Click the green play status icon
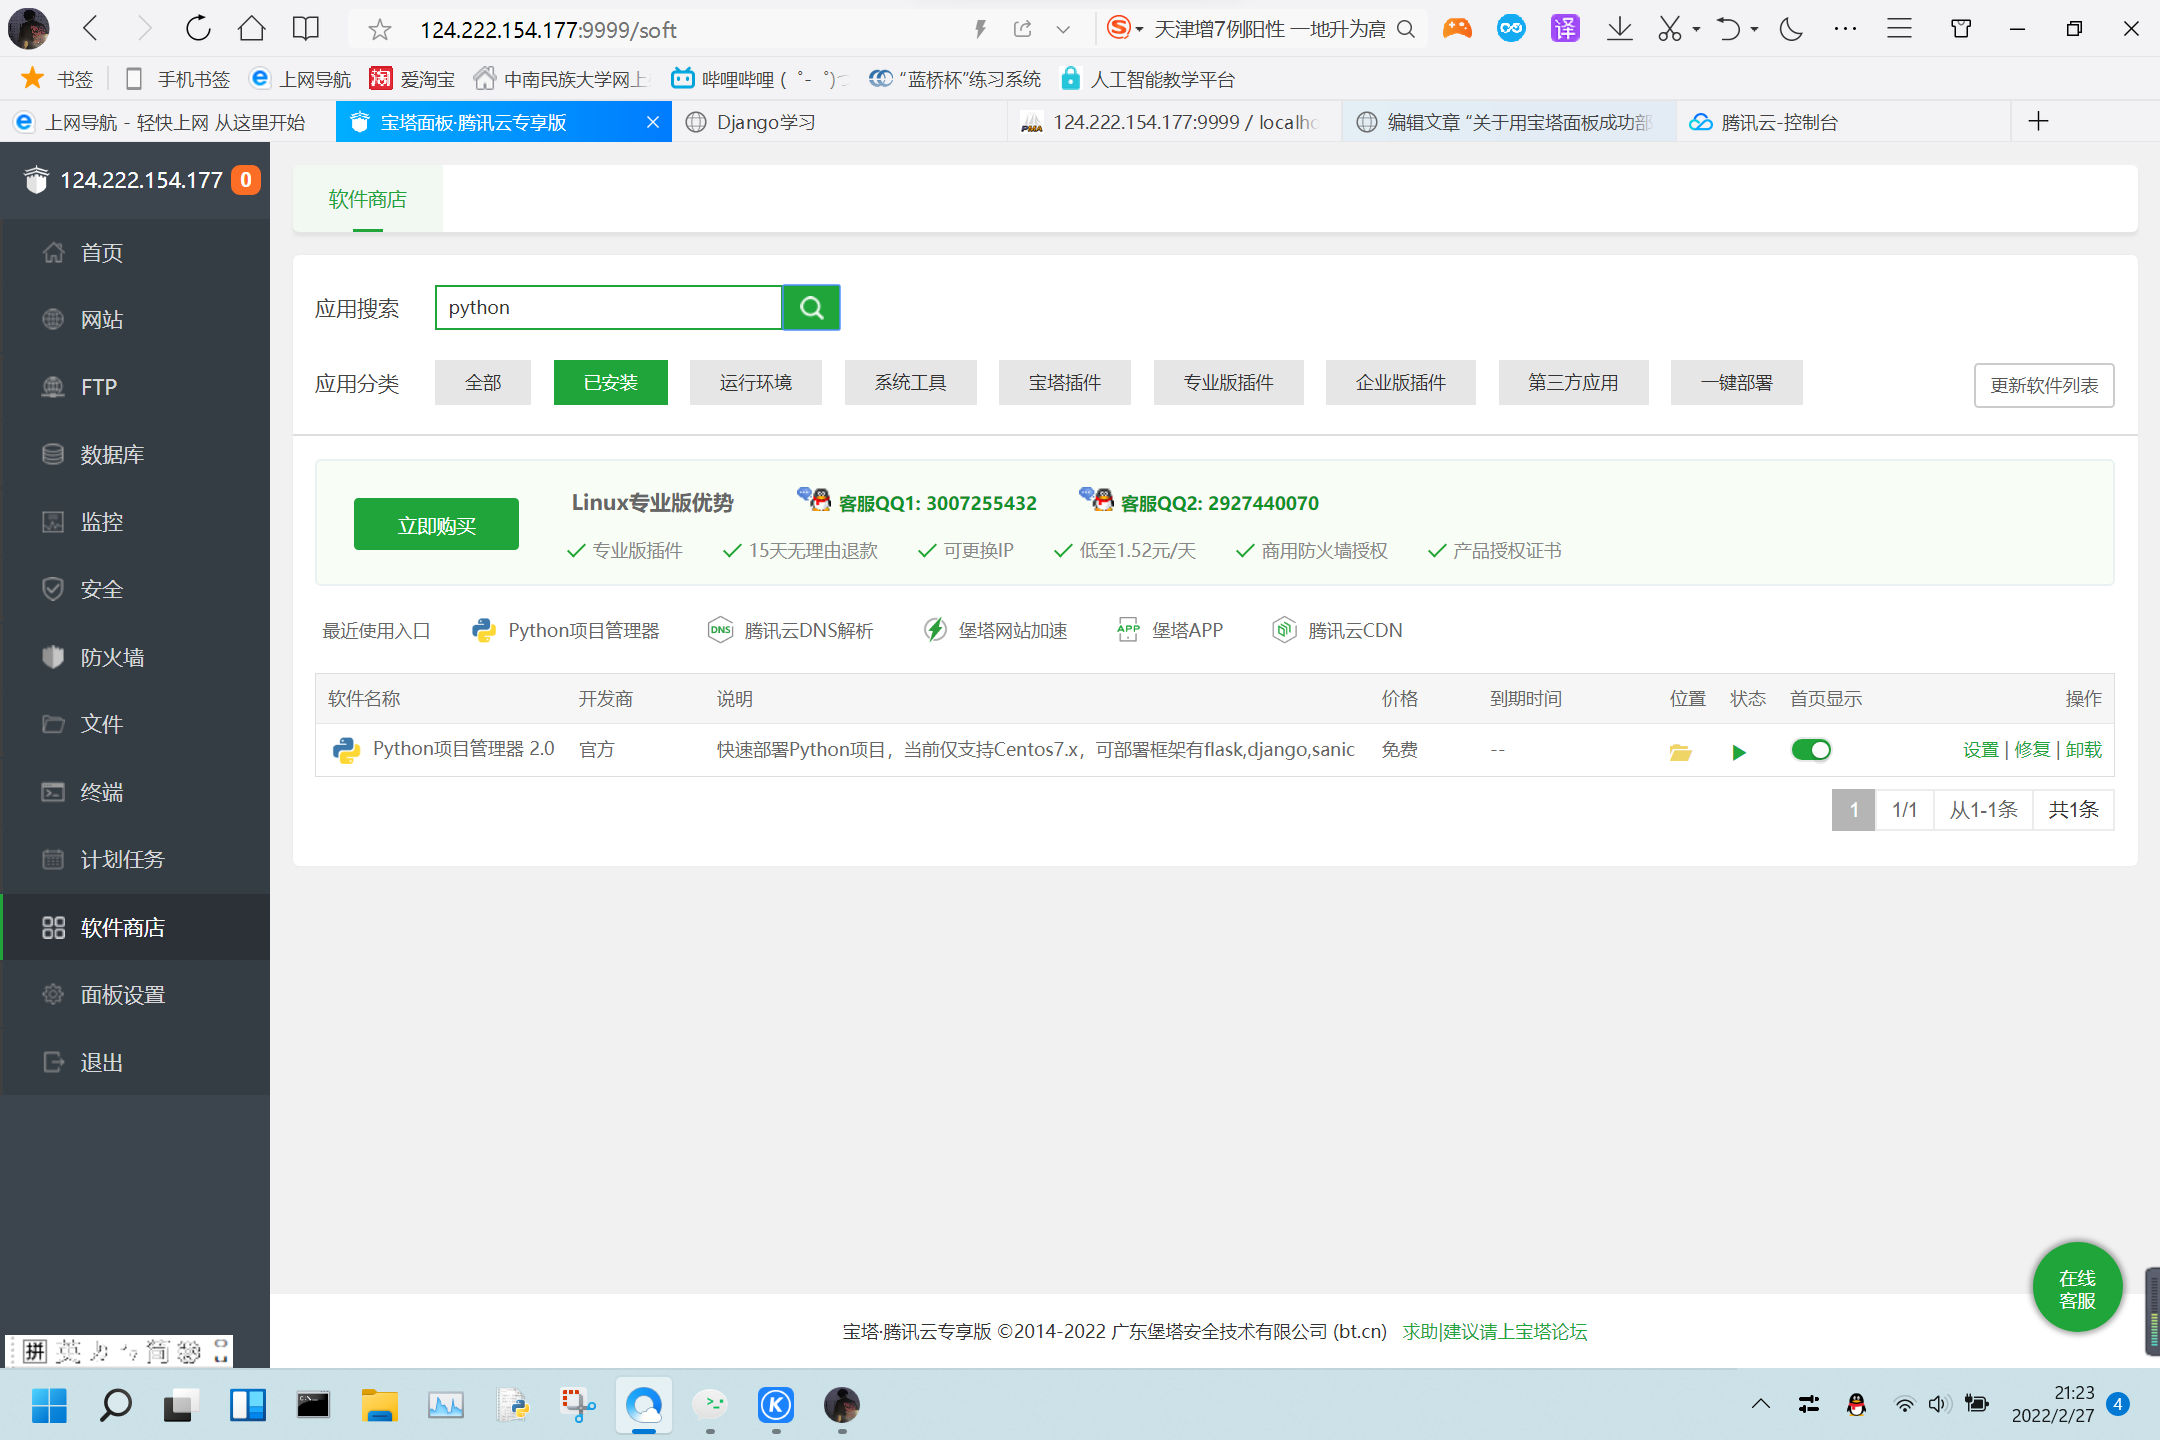Viewport: 2160px width, 1440px height. point(1739,752)
